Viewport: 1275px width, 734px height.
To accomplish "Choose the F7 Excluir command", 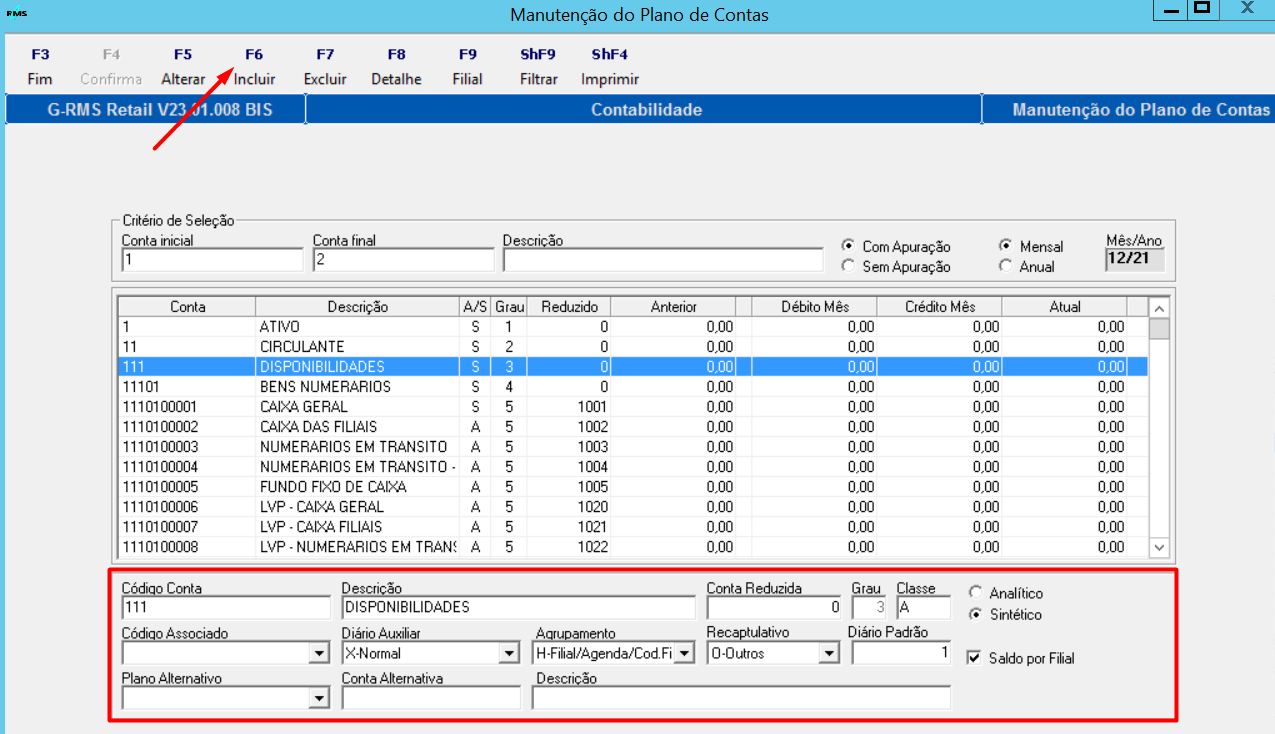I will pos(325,67).
